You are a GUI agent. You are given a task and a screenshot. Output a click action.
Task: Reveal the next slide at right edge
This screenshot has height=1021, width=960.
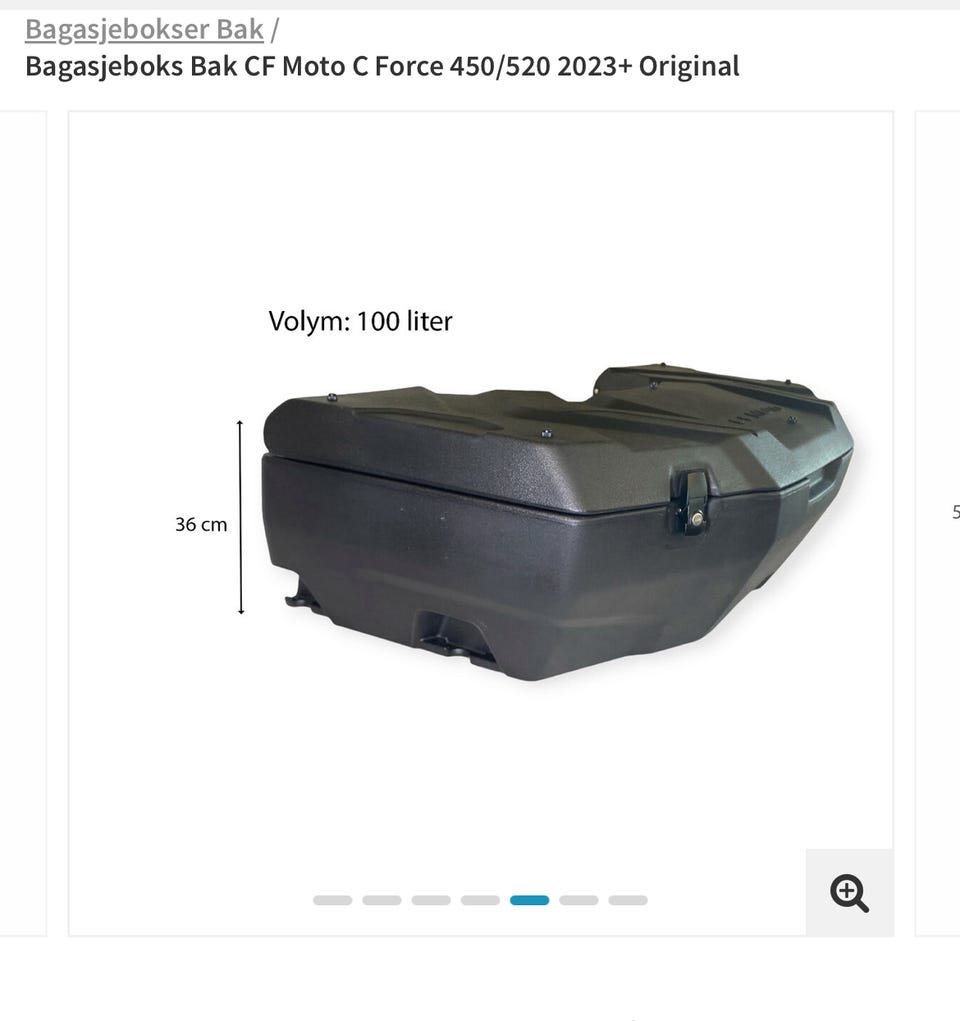pos(938,524)
